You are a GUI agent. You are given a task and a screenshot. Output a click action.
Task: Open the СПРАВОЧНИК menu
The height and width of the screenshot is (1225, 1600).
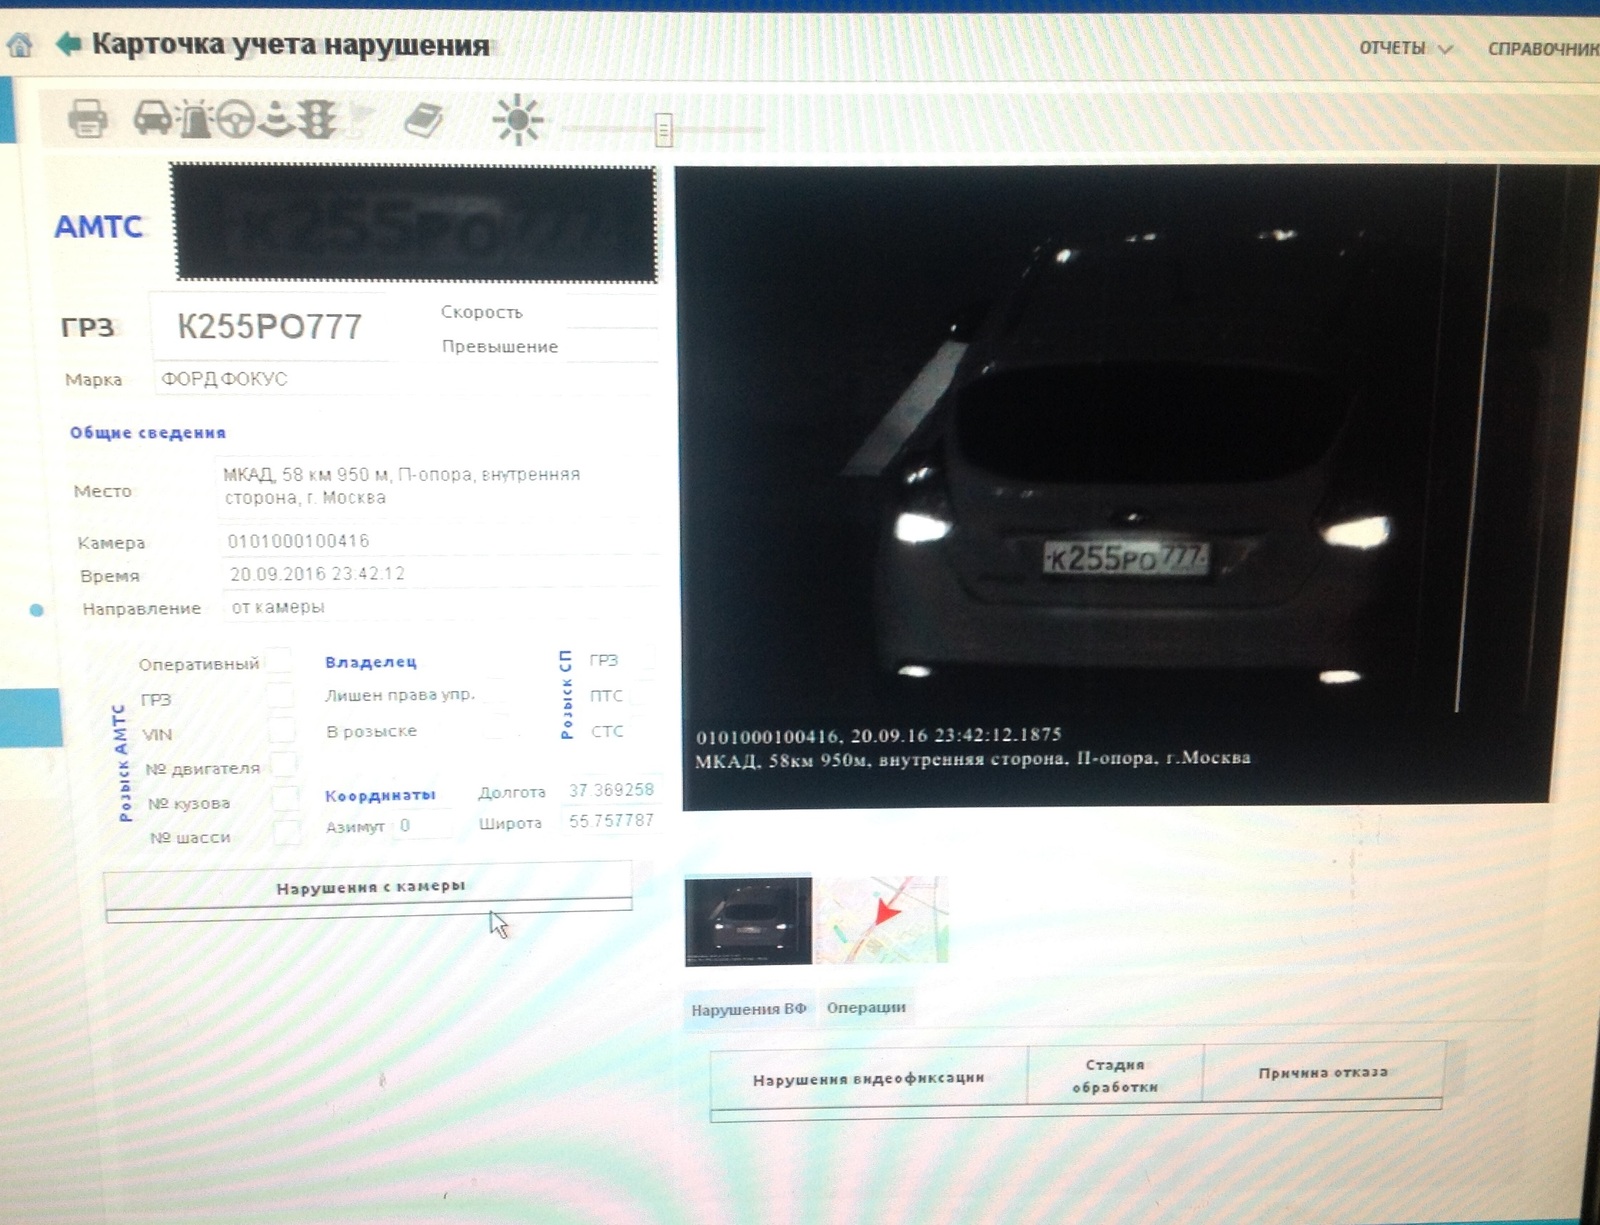1543,49
